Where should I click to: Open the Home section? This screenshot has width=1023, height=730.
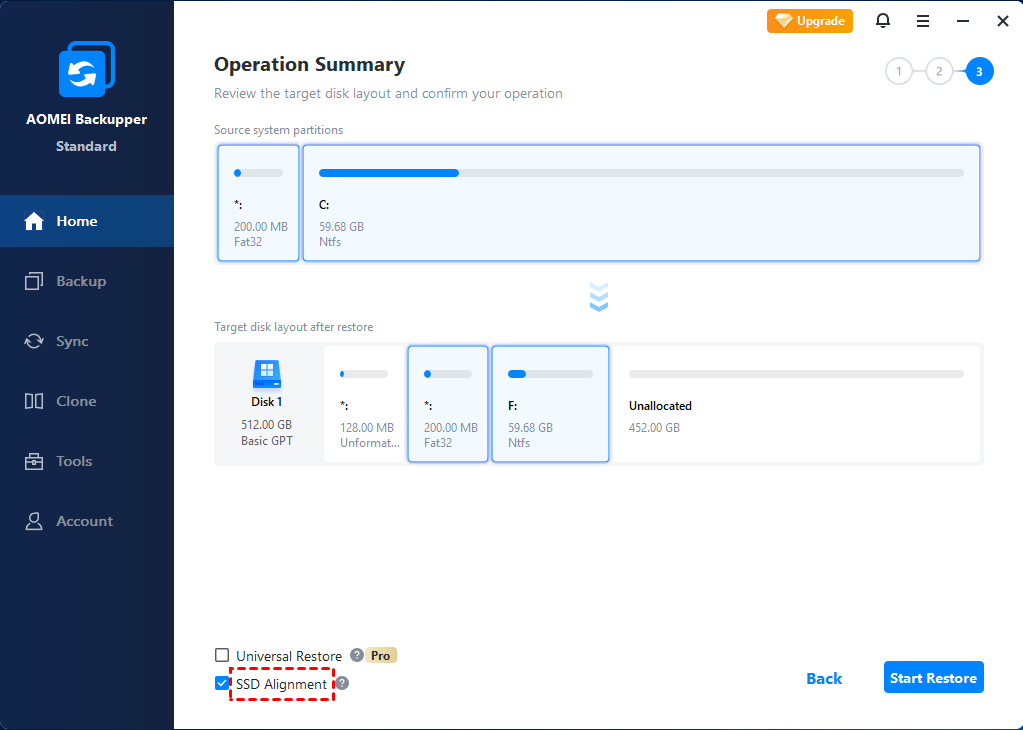coord(87,221)
